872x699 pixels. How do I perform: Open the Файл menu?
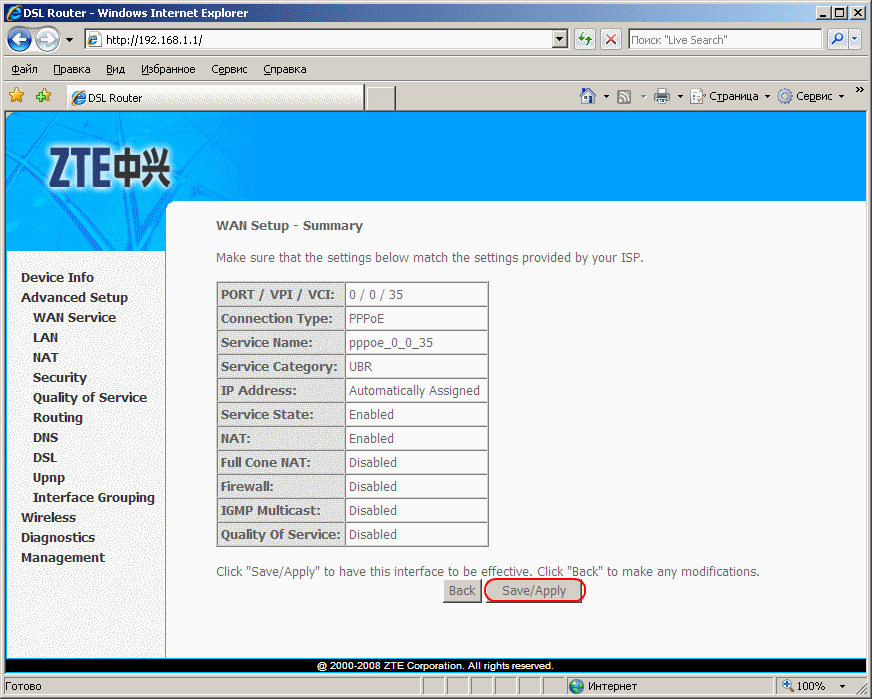click(25, 69)
